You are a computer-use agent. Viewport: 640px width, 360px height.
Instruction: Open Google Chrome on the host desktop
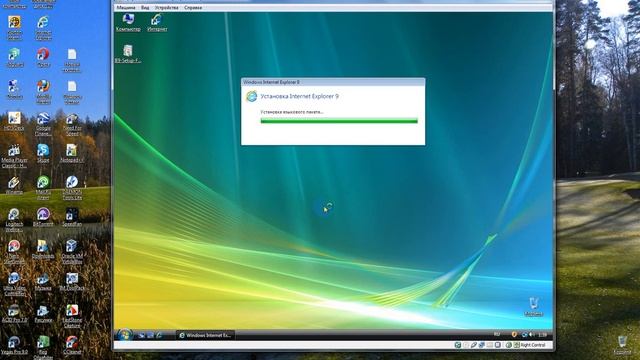click(x=43, y=124)
